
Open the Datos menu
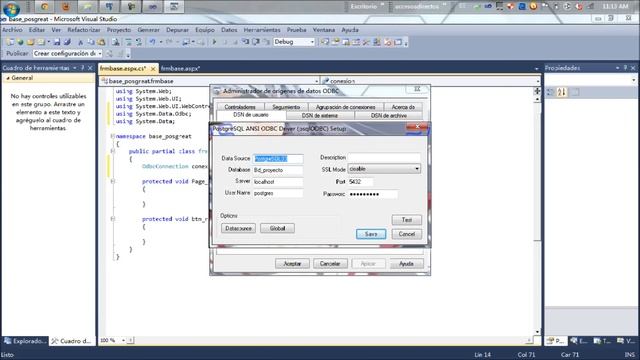coord(229,30)
